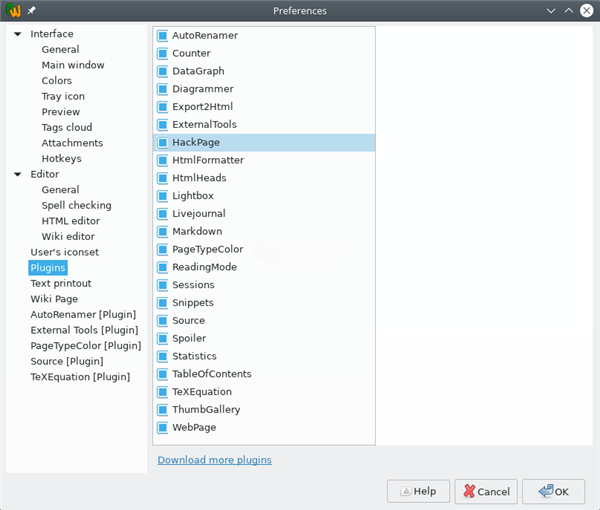Screen dimensions: 600x510
Task: Uncheck the AutoRenamer plugin checkbox
Action: 163,36
